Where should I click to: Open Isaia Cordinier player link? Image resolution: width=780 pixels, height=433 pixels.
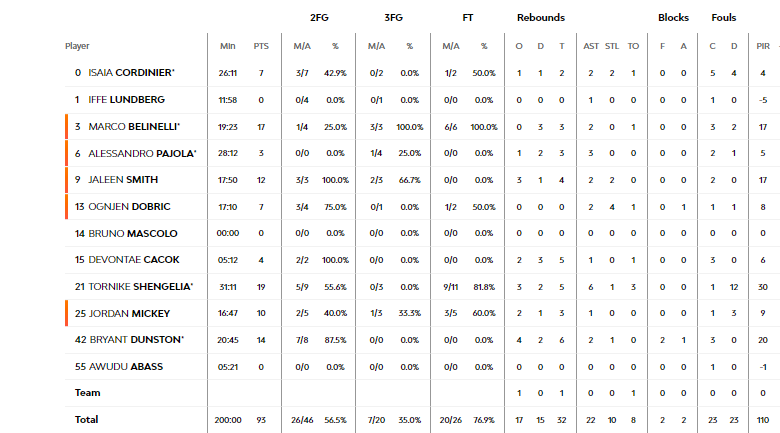coord(131,73)
